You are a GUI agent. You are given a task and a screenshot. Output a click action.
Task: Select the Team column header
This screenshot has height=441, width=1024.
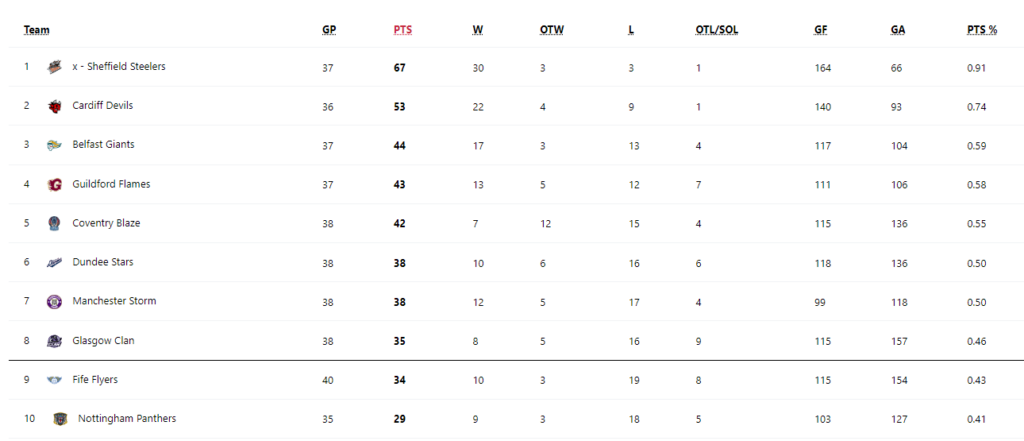37,30
